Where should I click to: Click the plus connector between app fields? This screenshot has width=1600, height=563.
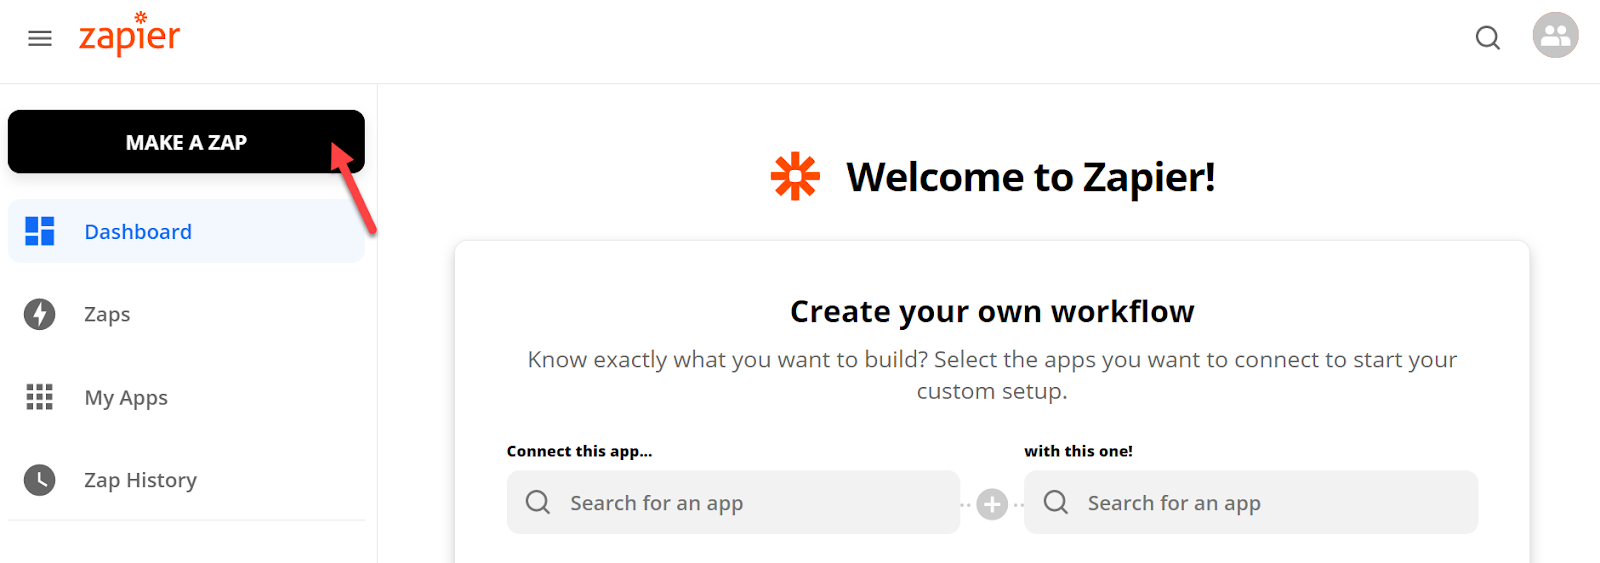(992, 505)
